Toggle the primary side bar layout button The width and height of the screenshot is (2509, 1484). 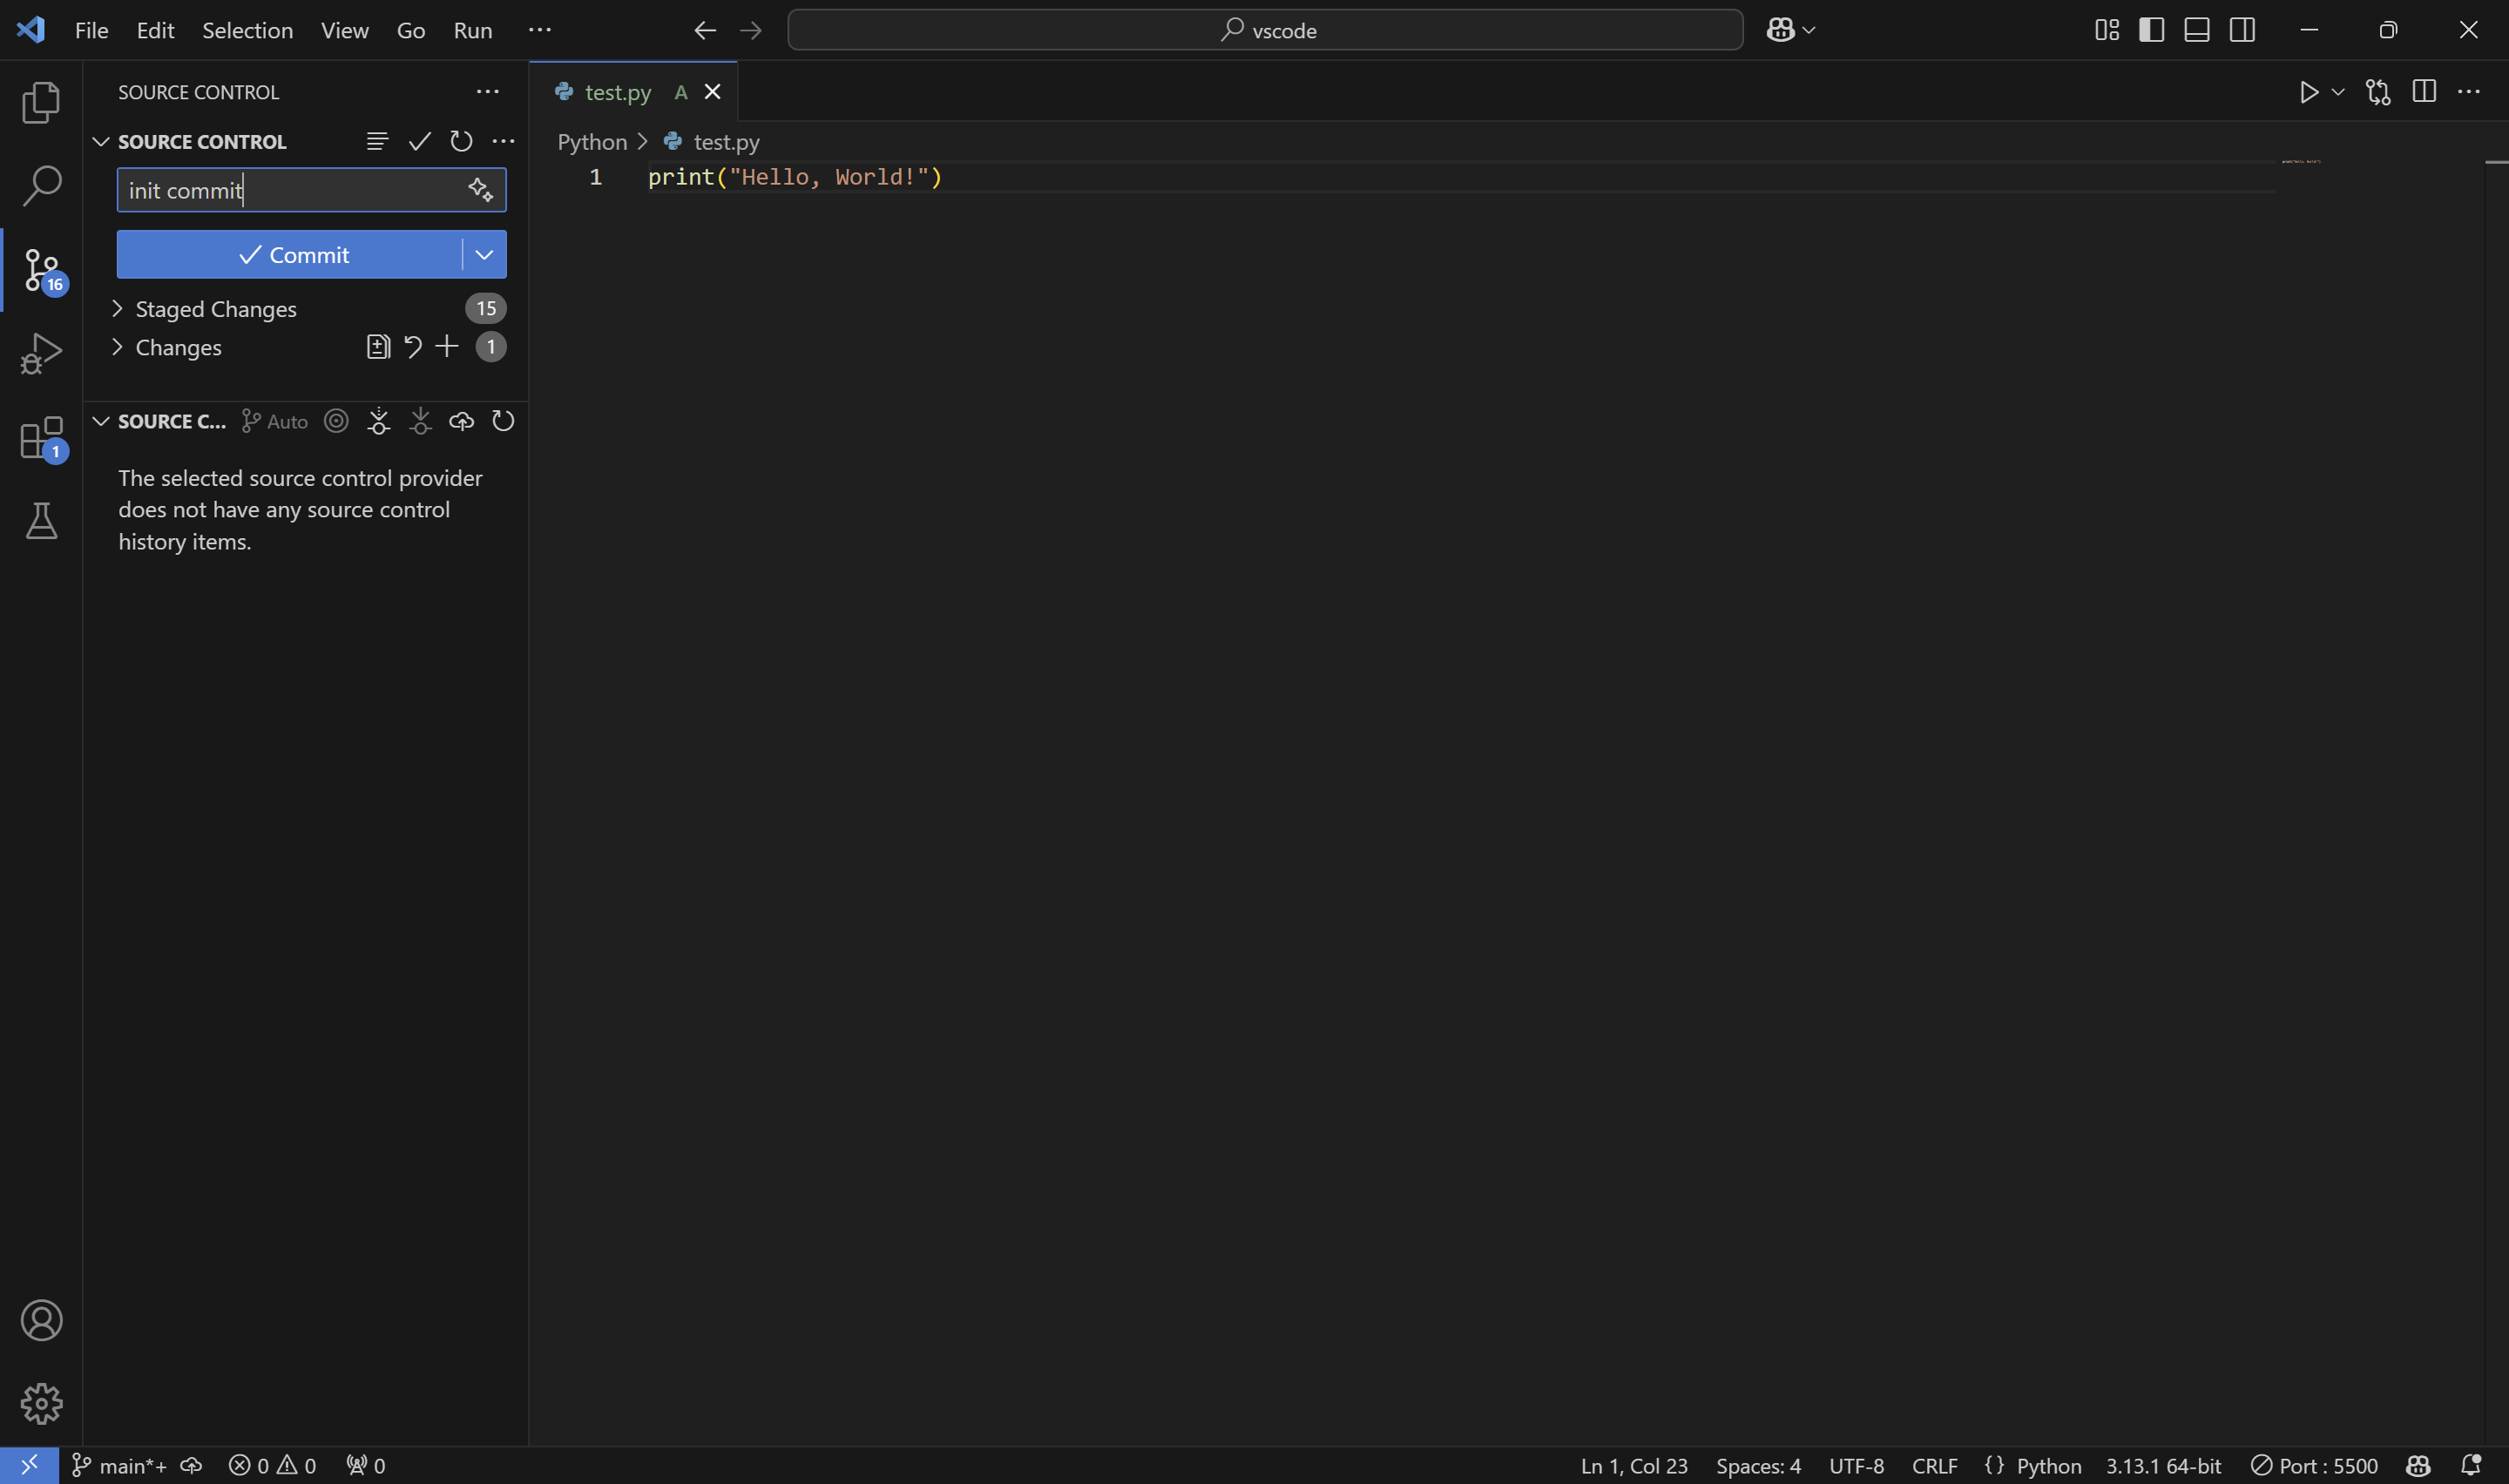click(x=2151, y=30)
